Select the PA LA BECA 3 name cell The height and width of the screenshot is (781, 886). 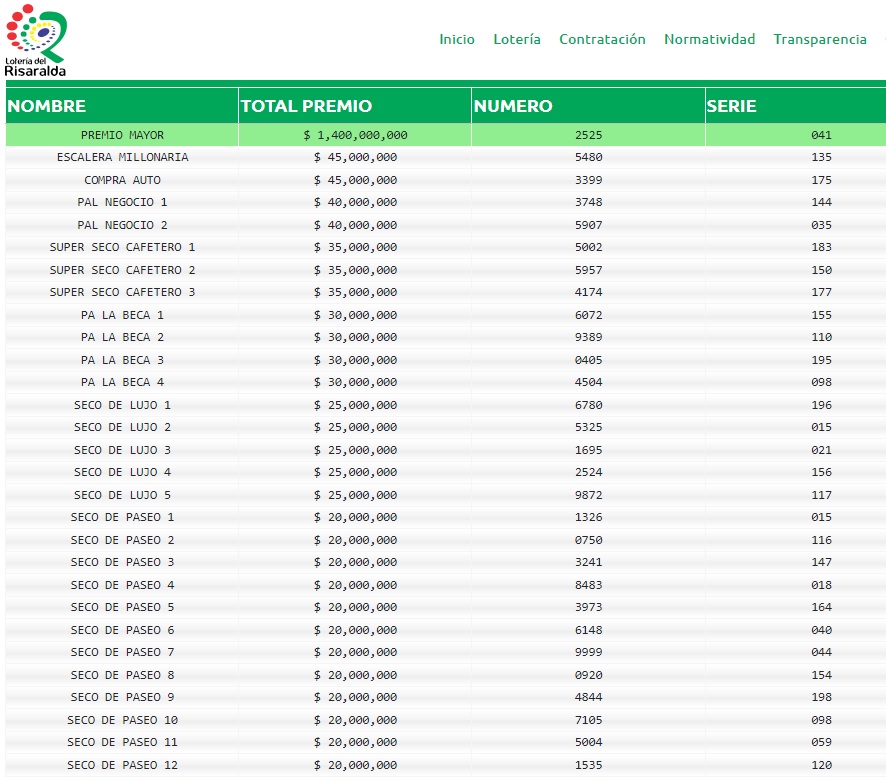click(122, 360)
